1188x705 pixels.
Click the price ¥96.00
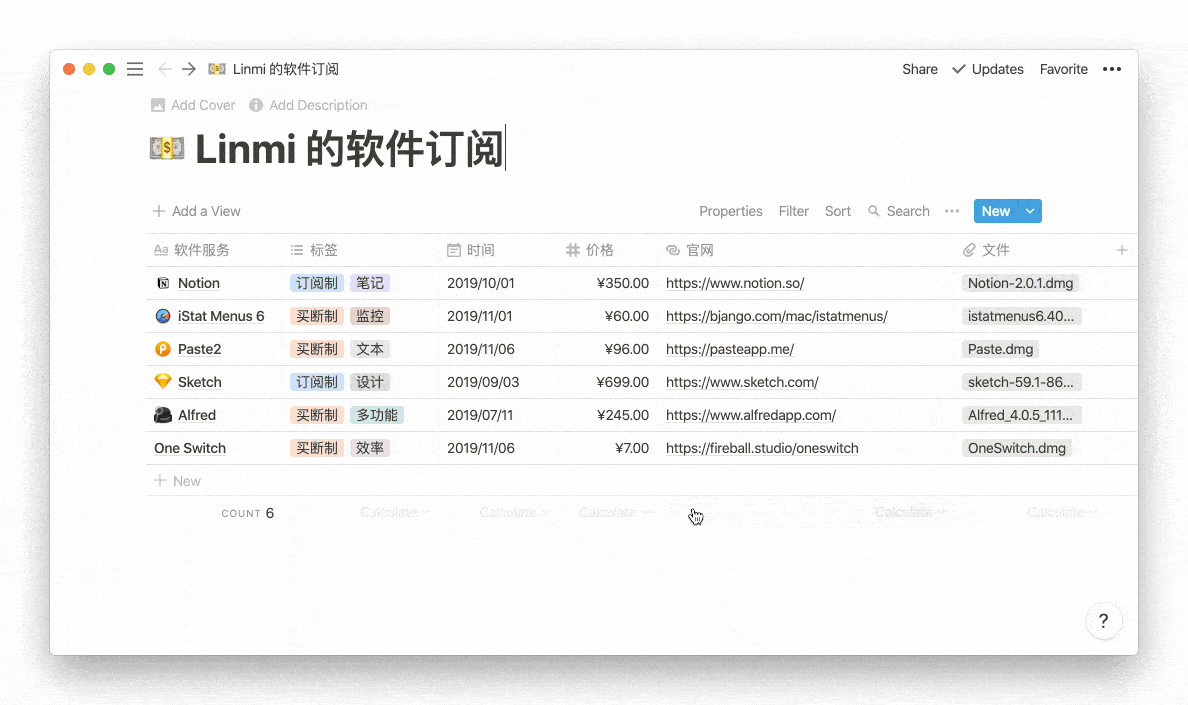[x=627, y=349]
